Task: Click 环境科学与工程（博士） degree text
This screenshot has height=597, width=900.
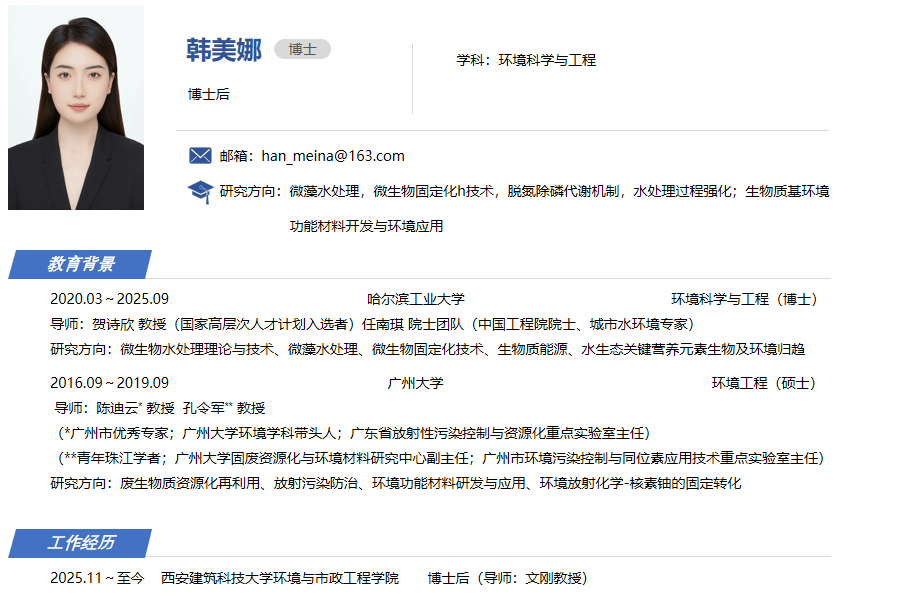Action: tap(744, 299)
